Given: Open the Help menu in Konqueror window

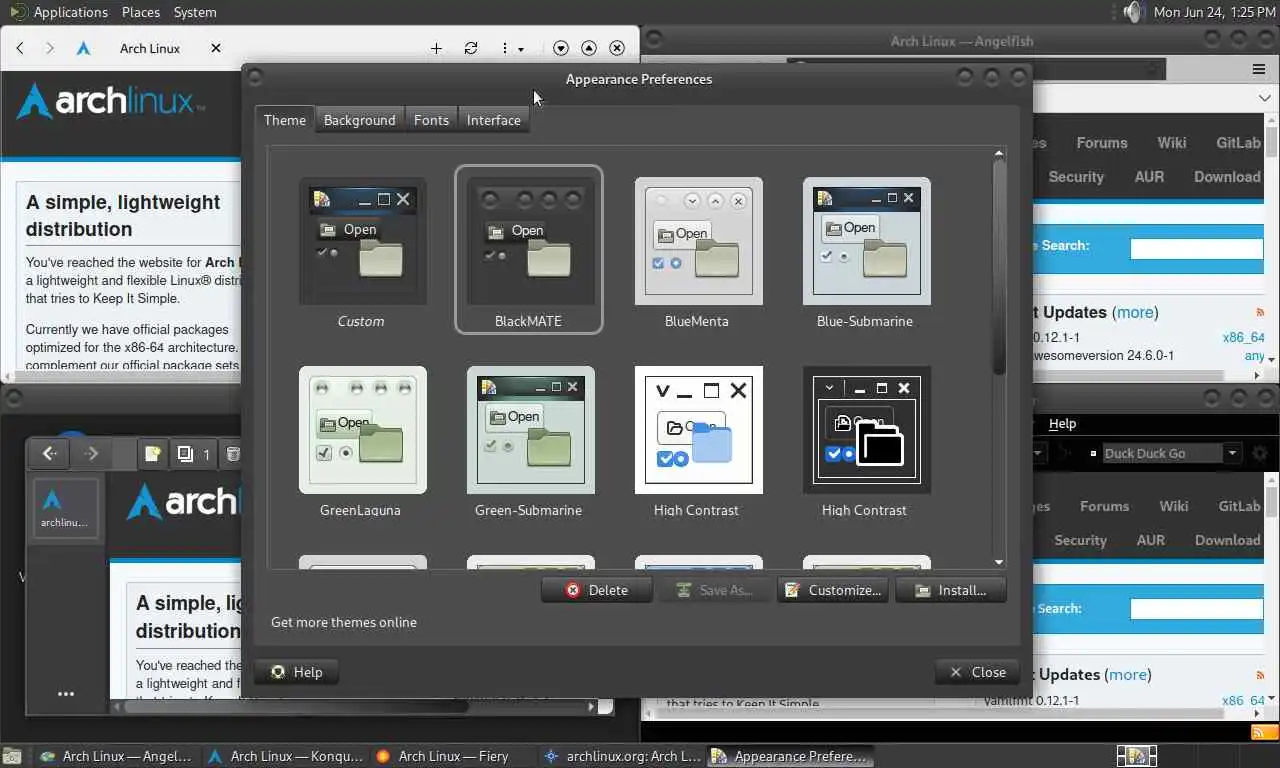Looking at the screenshot, I should click(1062, 424).
